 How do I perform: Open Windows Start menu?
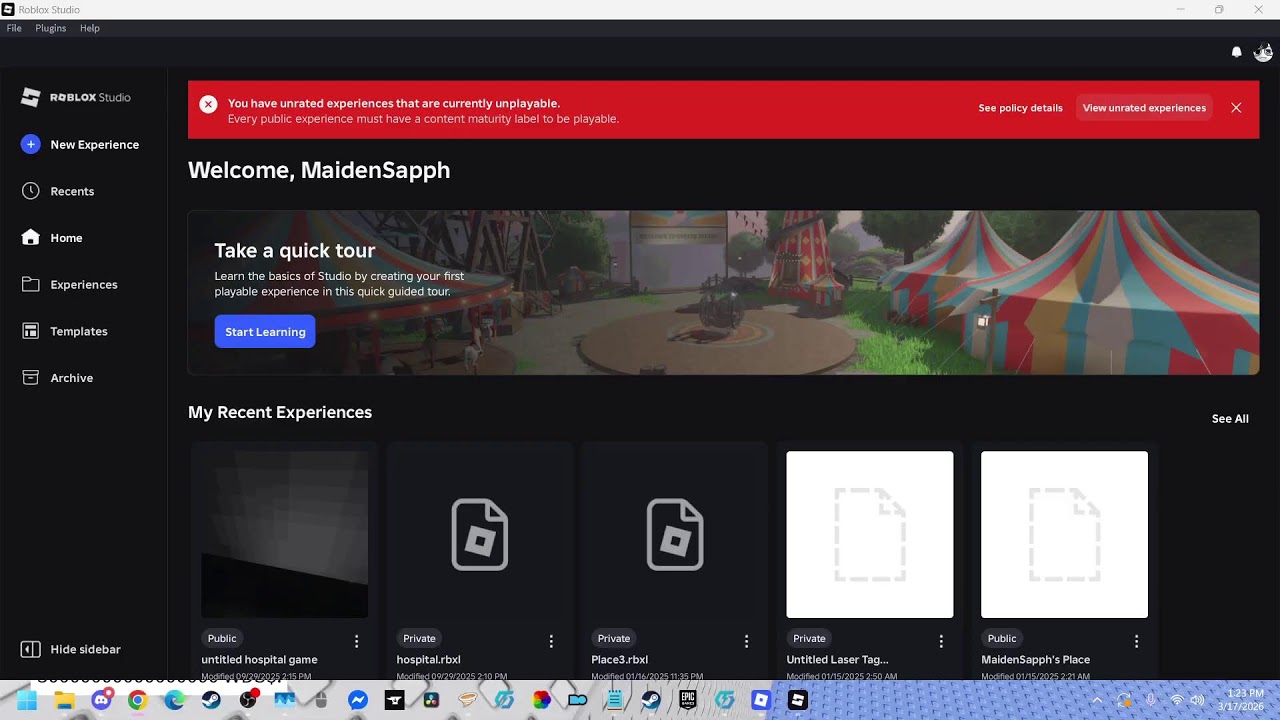[x=27, y=700]
